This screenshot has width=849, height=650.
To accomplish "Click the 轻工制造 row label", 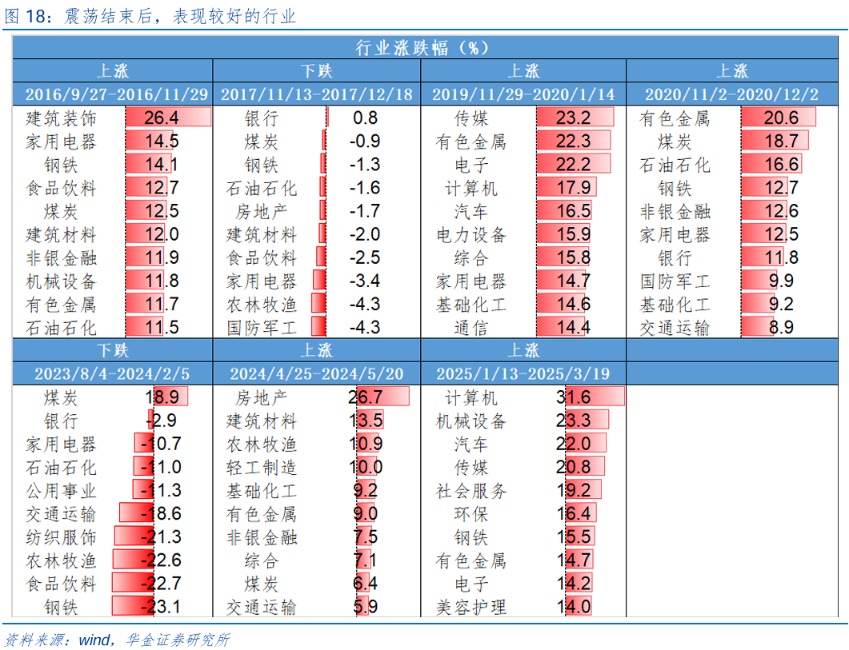I will click(x=261, y=467).
